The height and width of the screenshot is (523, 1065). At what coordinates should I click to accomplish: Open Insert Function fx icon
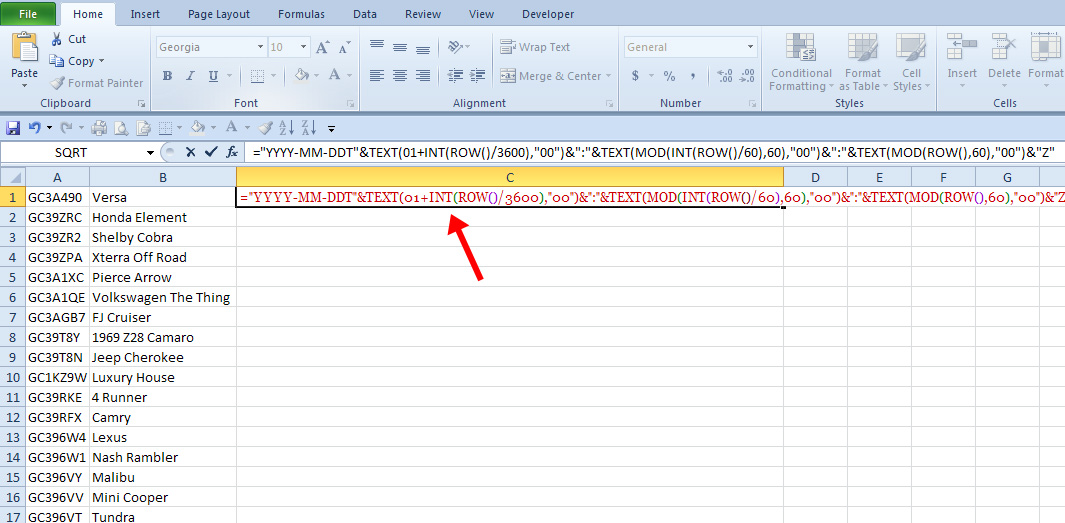click(x=232, y=152)
